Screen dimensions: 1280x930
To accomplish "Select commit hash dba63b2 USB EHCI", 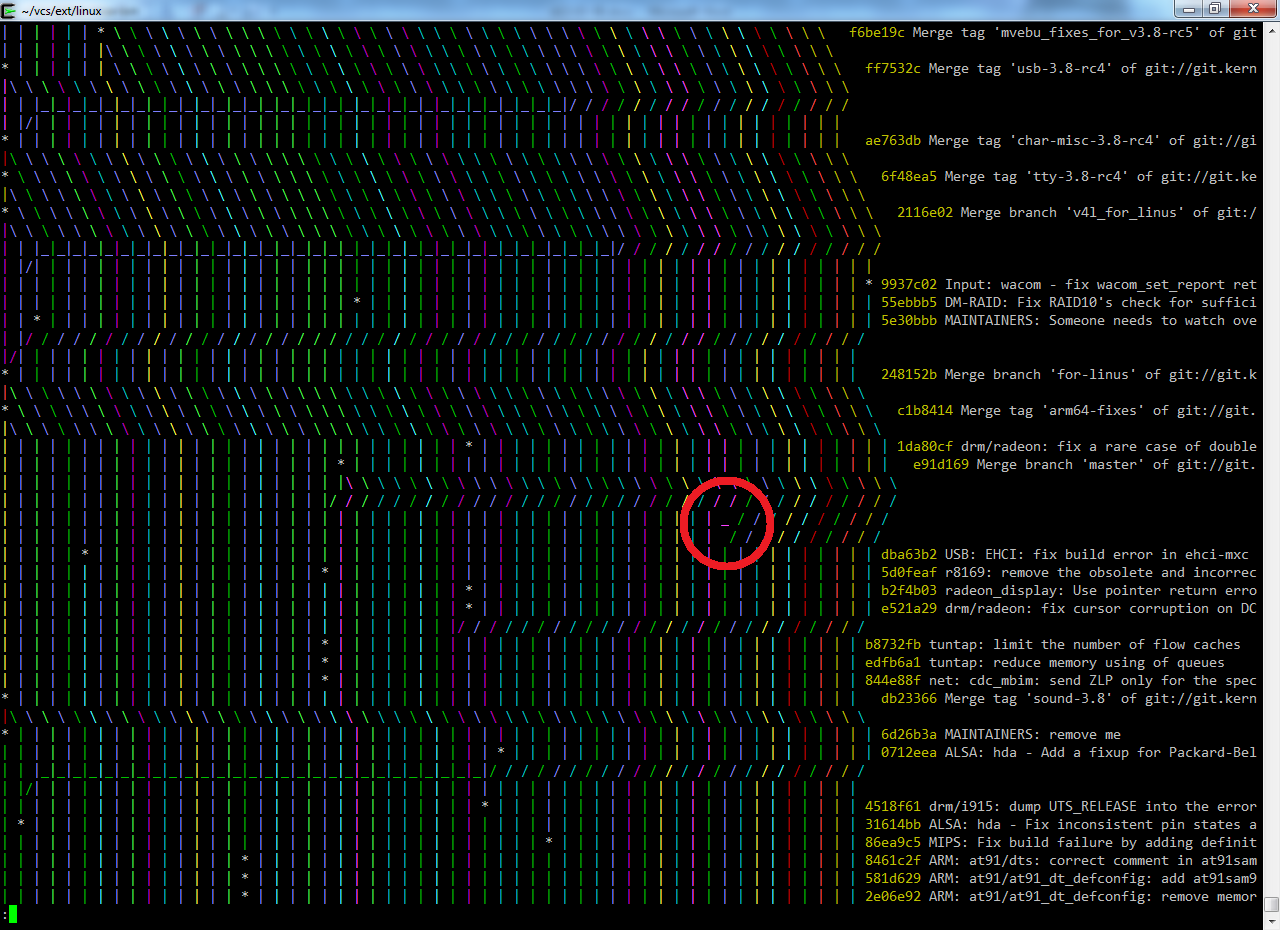I will 909,554.
